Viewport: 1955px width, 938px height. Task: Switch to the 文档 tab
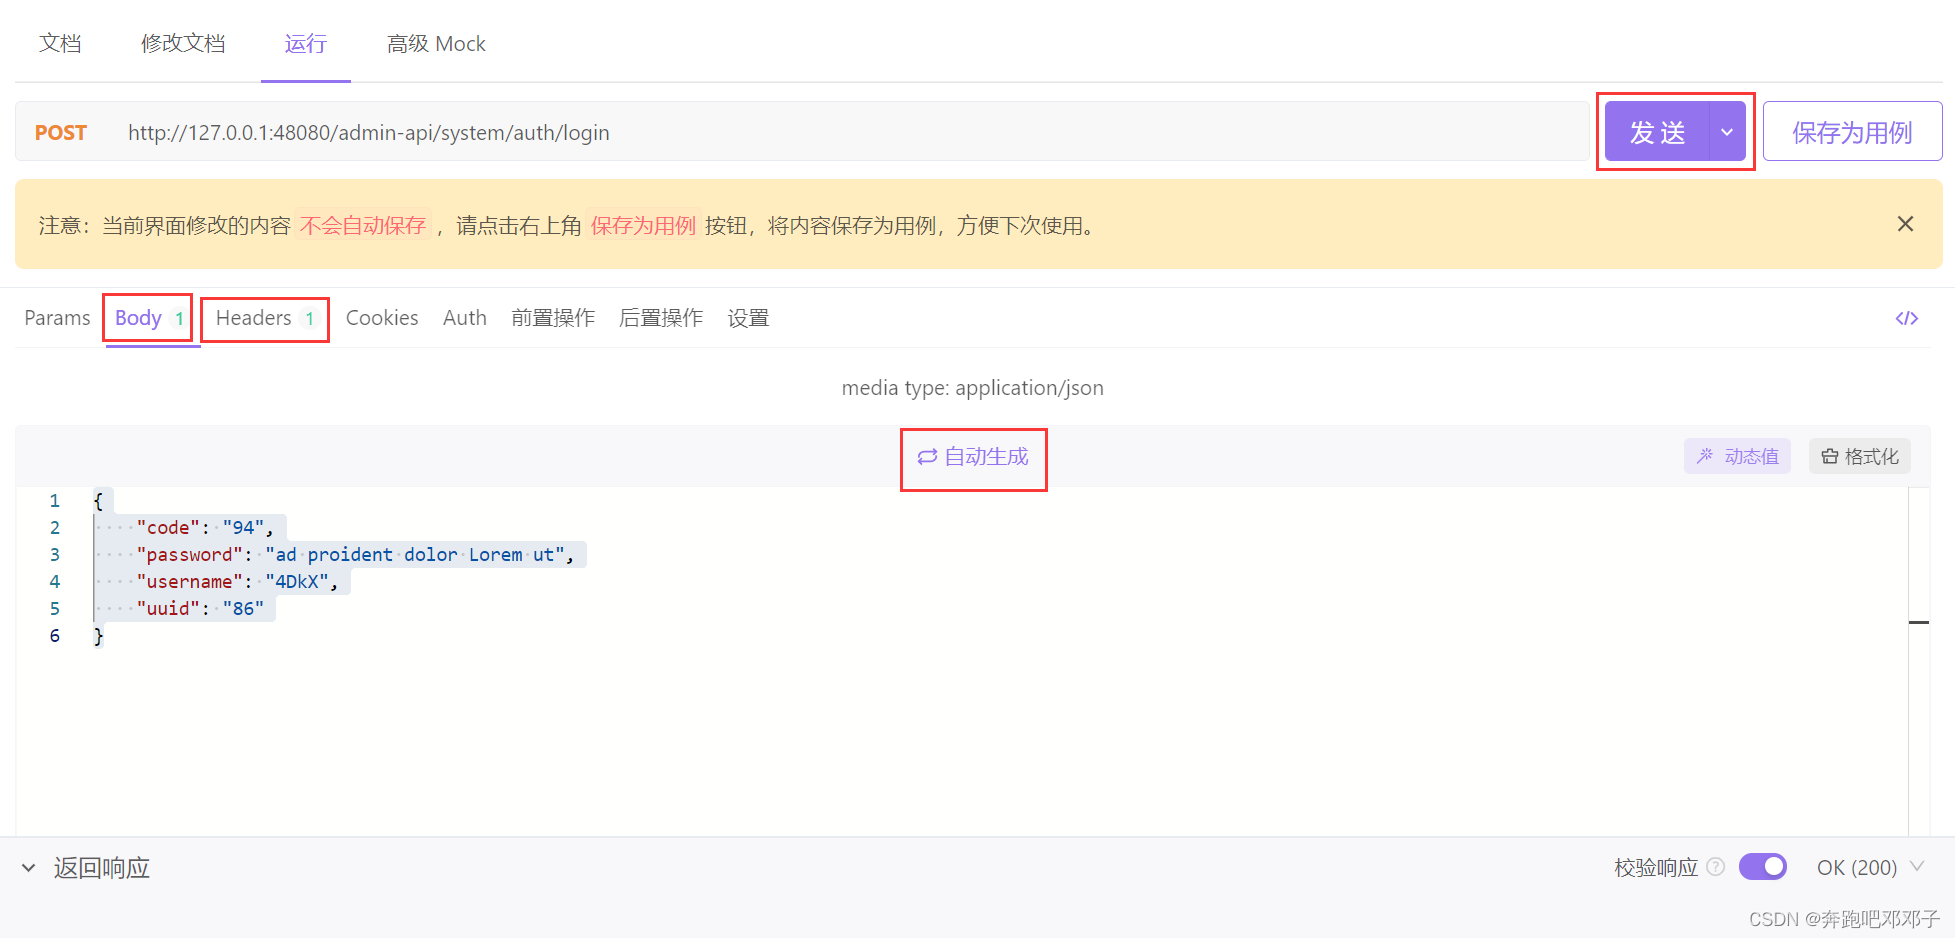(x=60, y=44)
